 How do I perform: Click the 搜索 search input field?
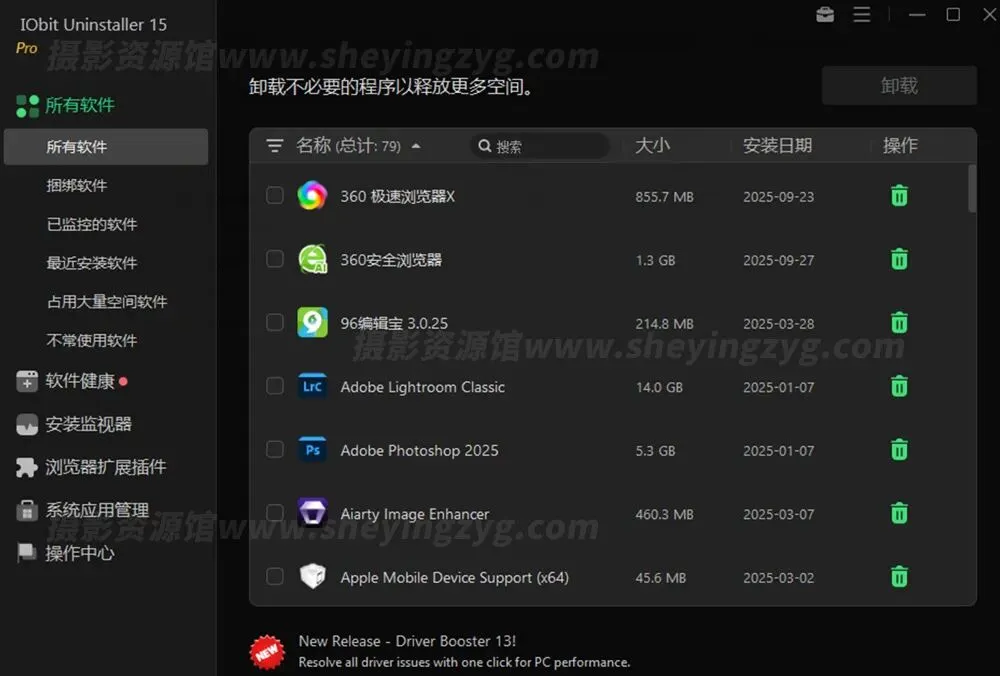point(540,146)
